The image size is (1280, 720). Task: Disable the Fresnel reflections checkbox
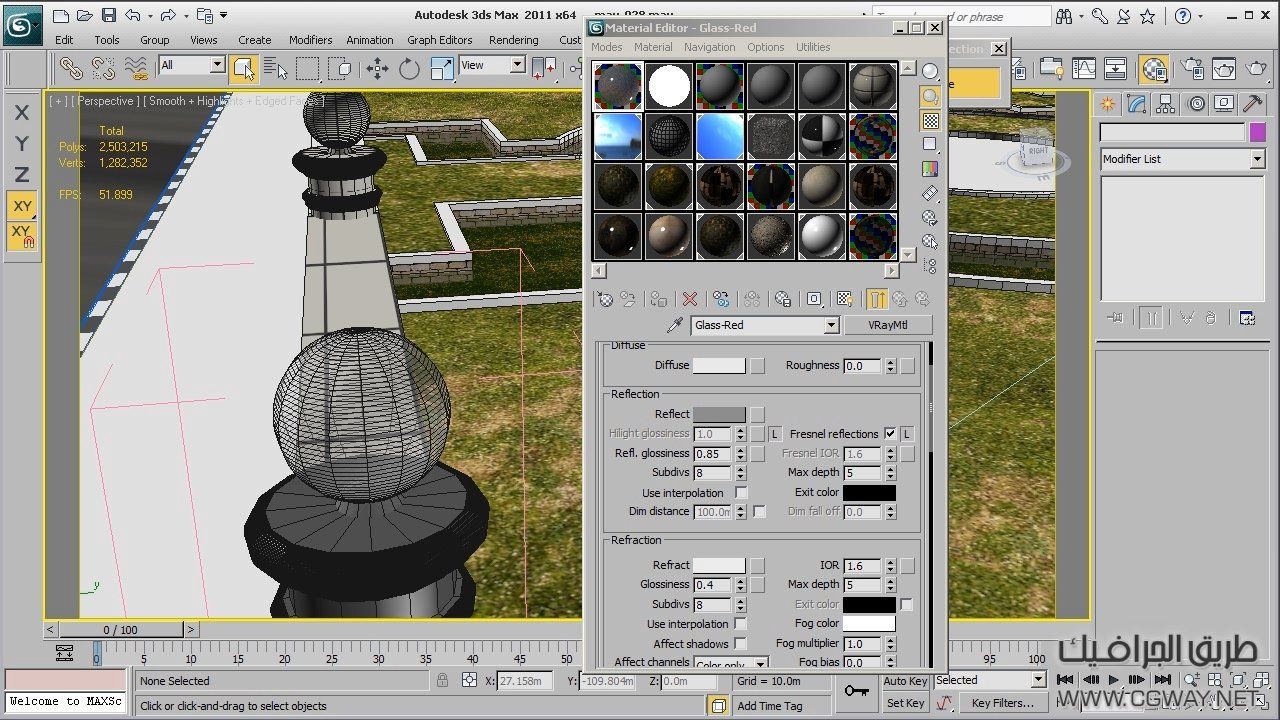pos(890,434)
